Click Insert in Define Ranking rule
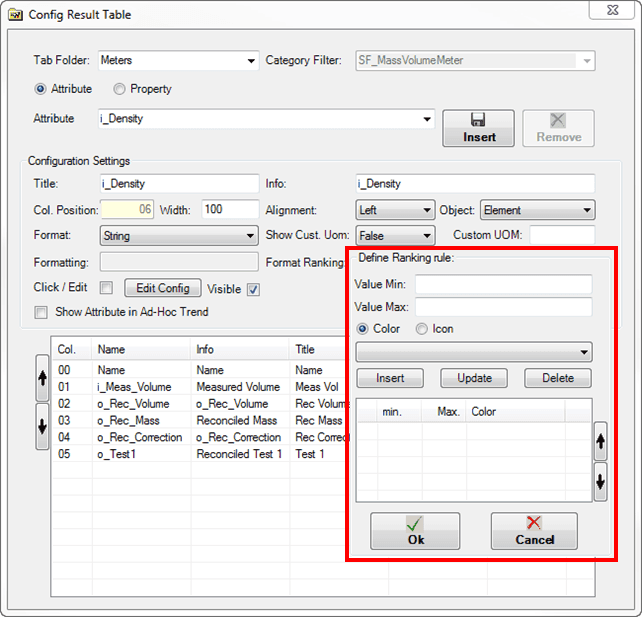642x617 pixels. (x=390, y=378)
